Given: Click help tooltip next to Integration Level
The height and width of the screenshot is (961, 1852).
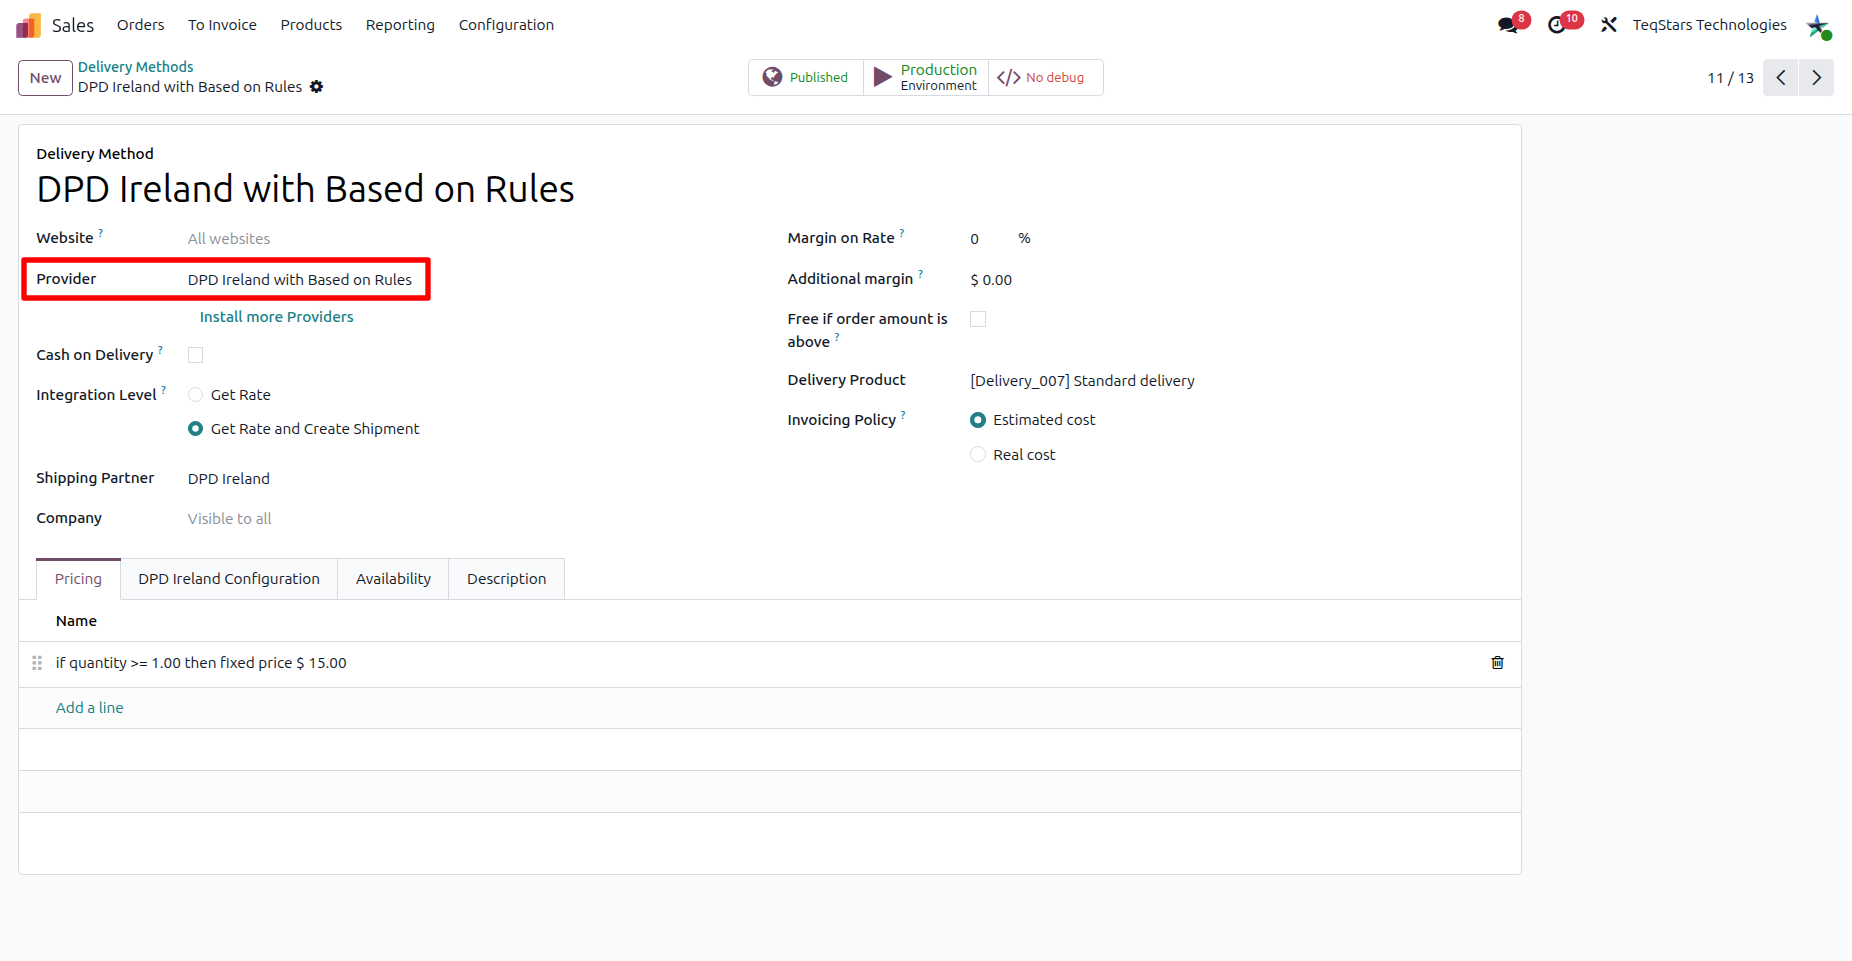Looking at the screenshot, I should coord(164,390).
